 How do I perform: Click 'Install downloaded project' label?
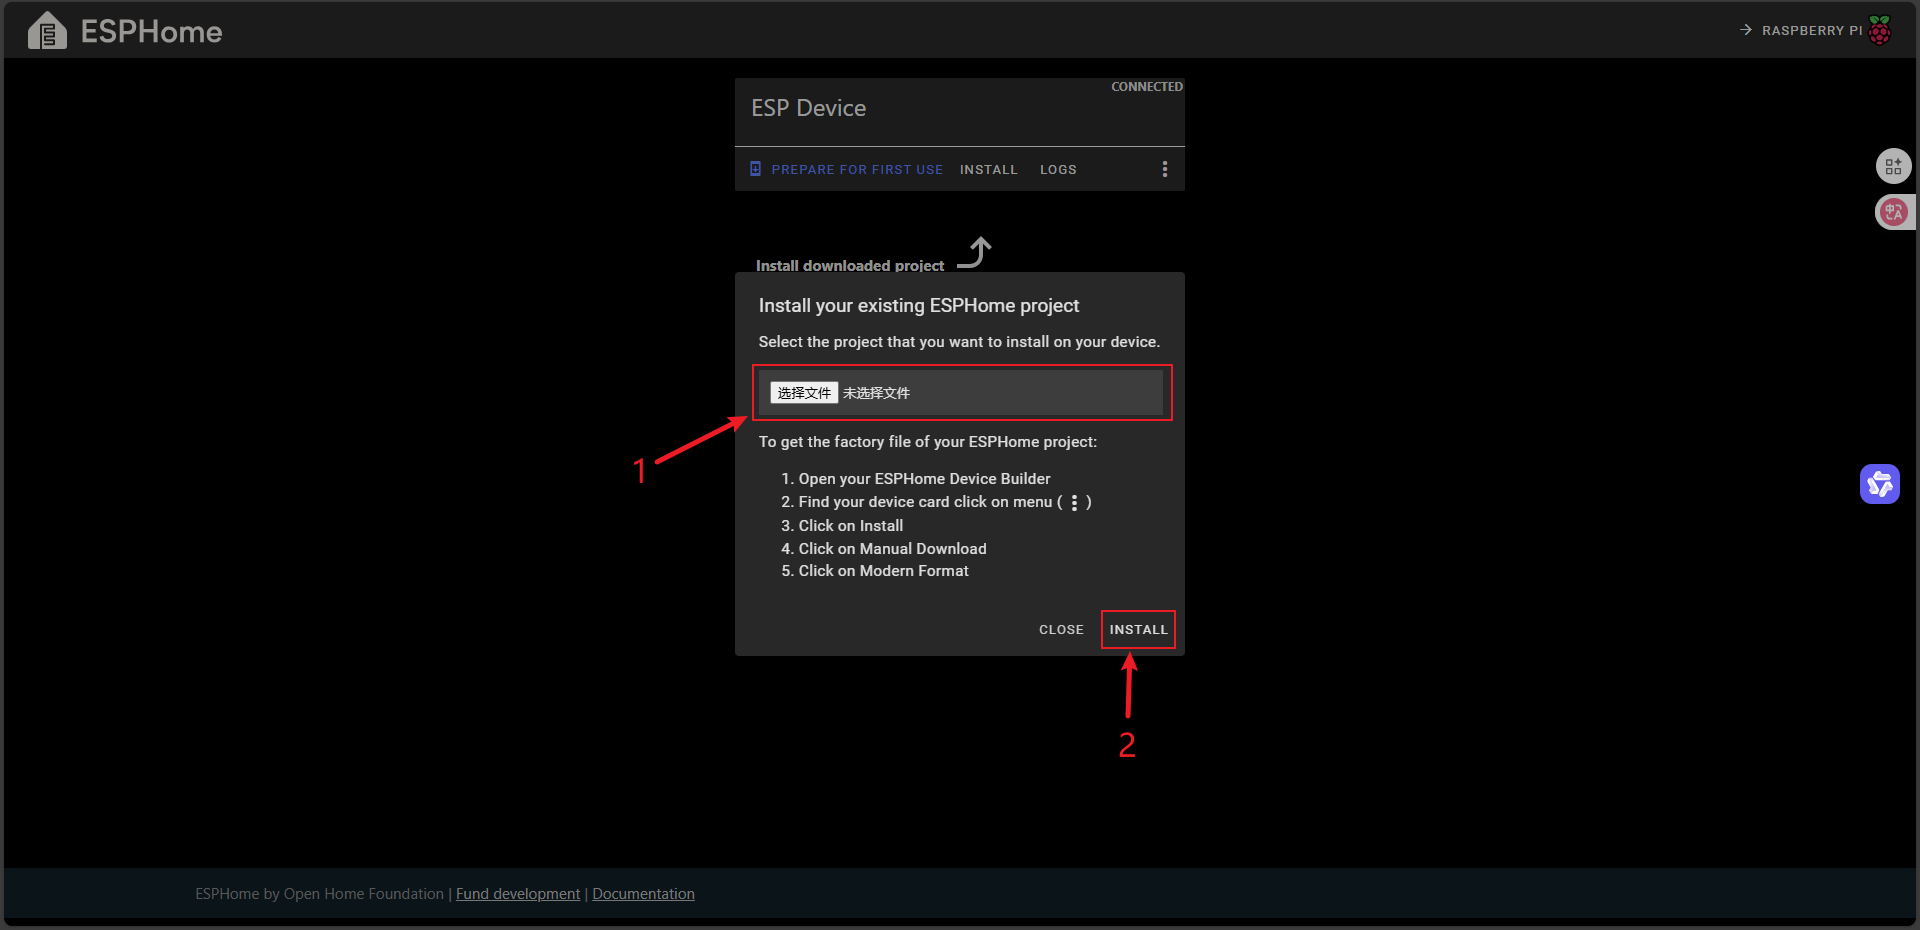(850, 265)
